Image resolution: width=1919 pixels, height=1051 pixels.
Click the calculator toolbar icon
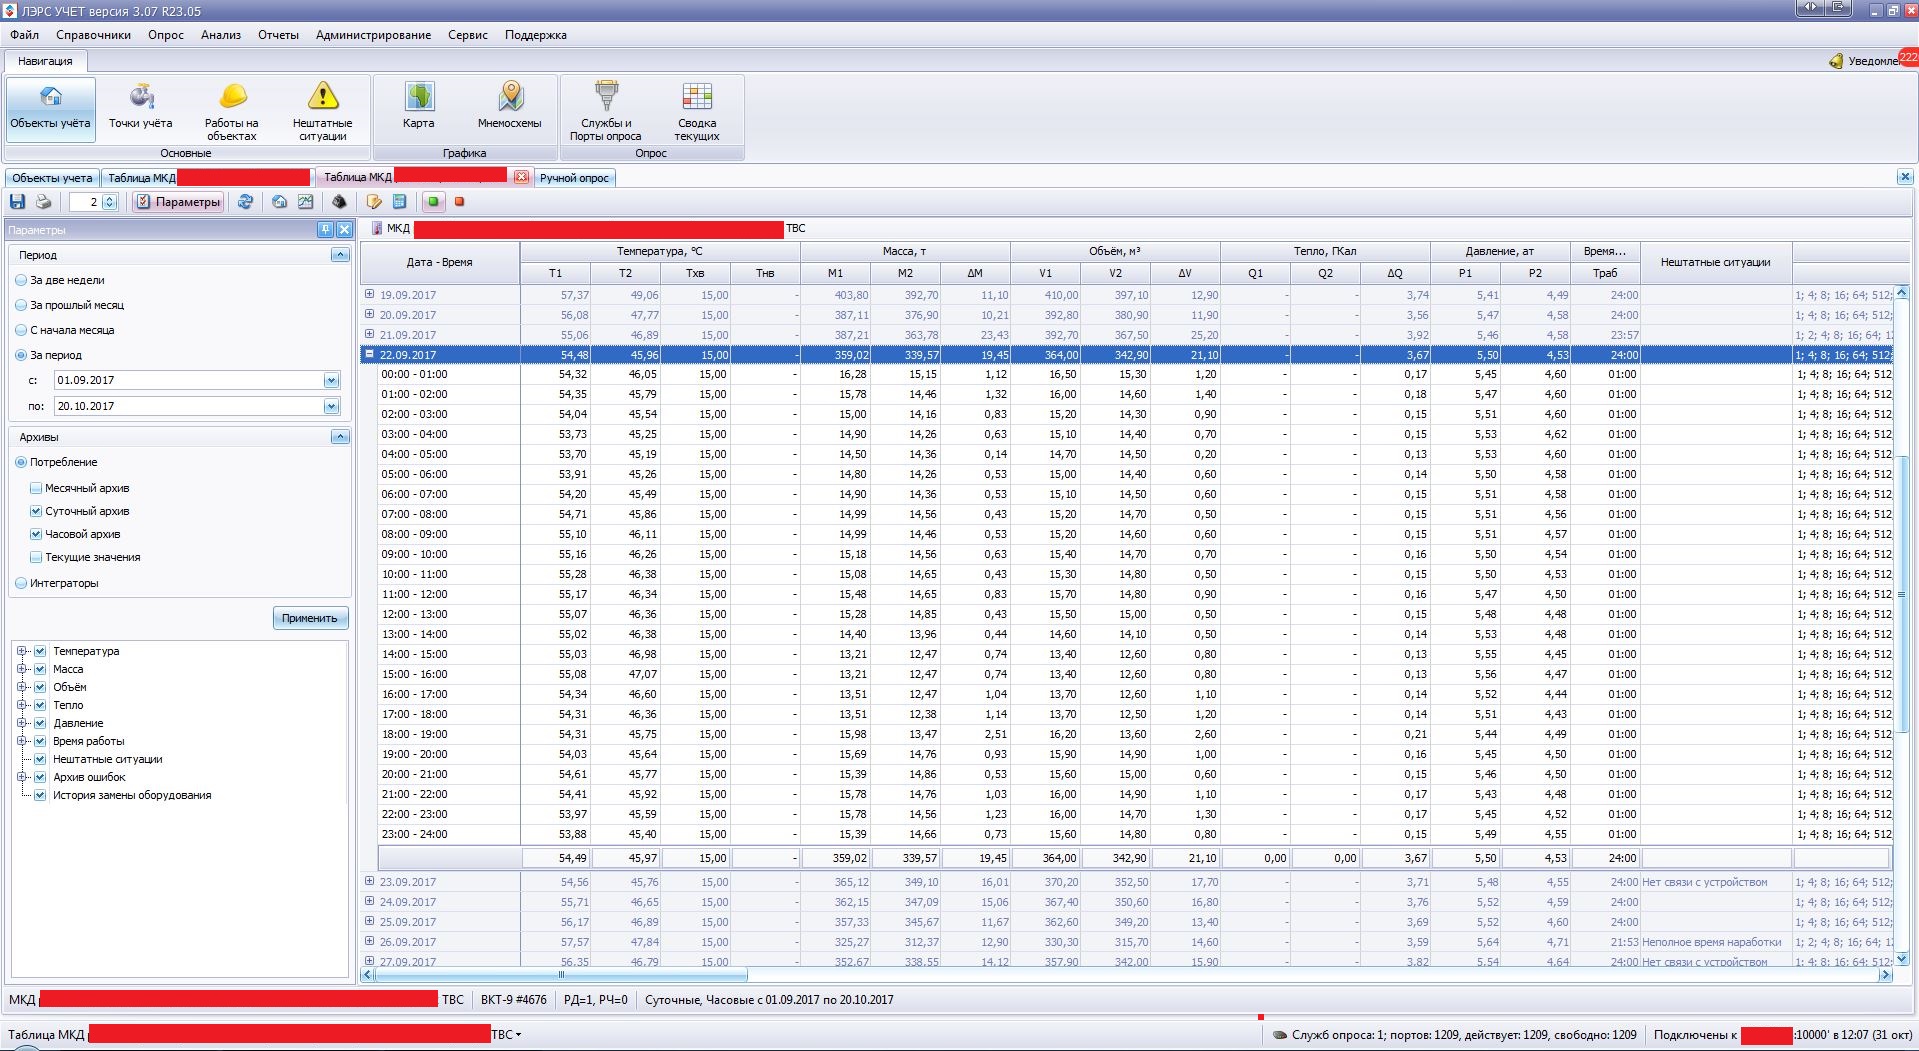399,202
